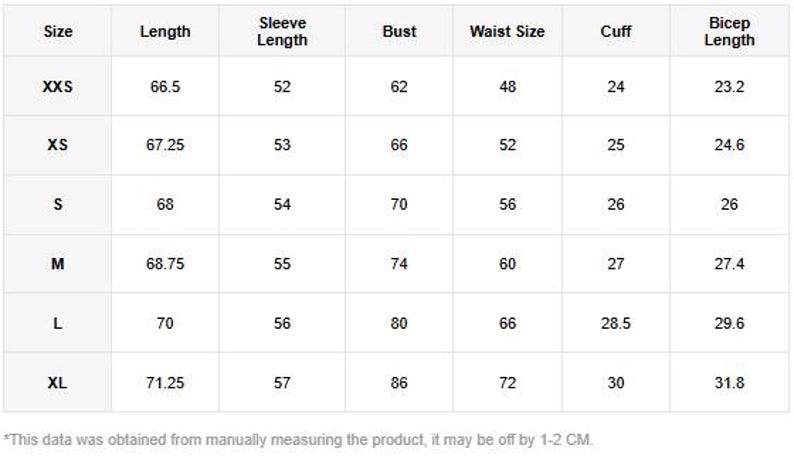Select the XXS size row label
This screenshot has width=794, height=462.
[58, 87]
